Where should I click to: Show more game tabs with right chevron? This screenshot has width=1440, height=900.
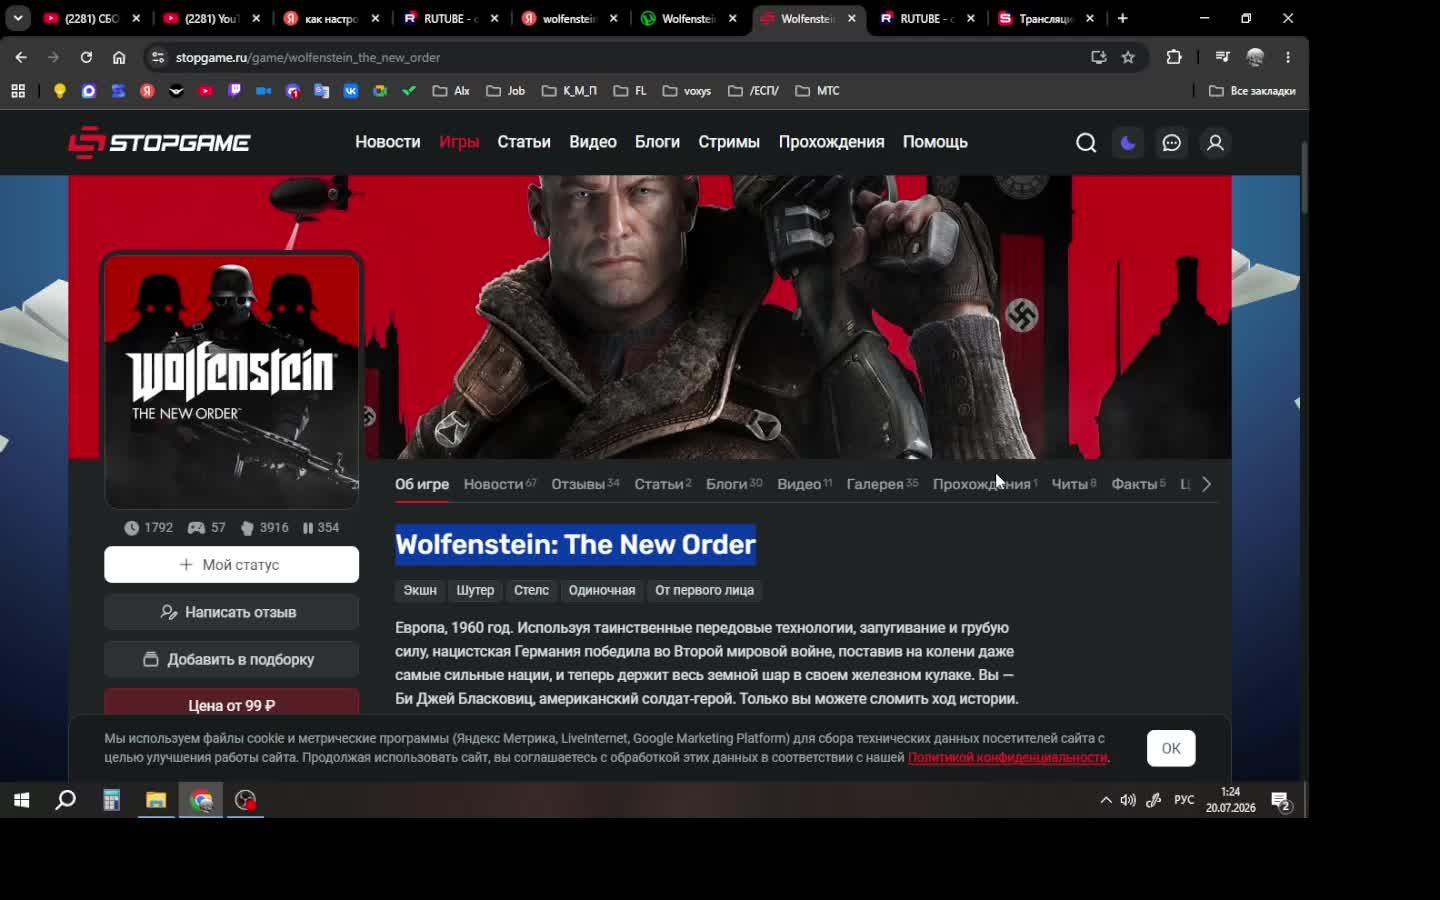coord(1207,484)
